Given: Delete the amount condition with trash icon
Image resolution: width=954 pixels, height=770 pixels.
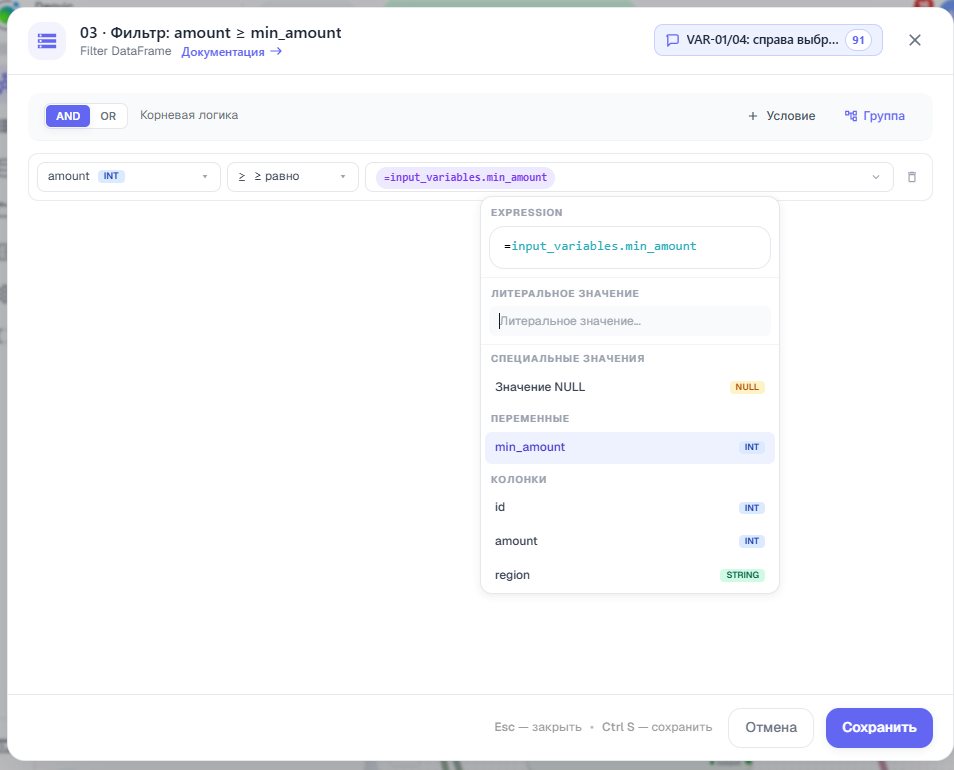Looking at the screenshot, I should [911, 177].
